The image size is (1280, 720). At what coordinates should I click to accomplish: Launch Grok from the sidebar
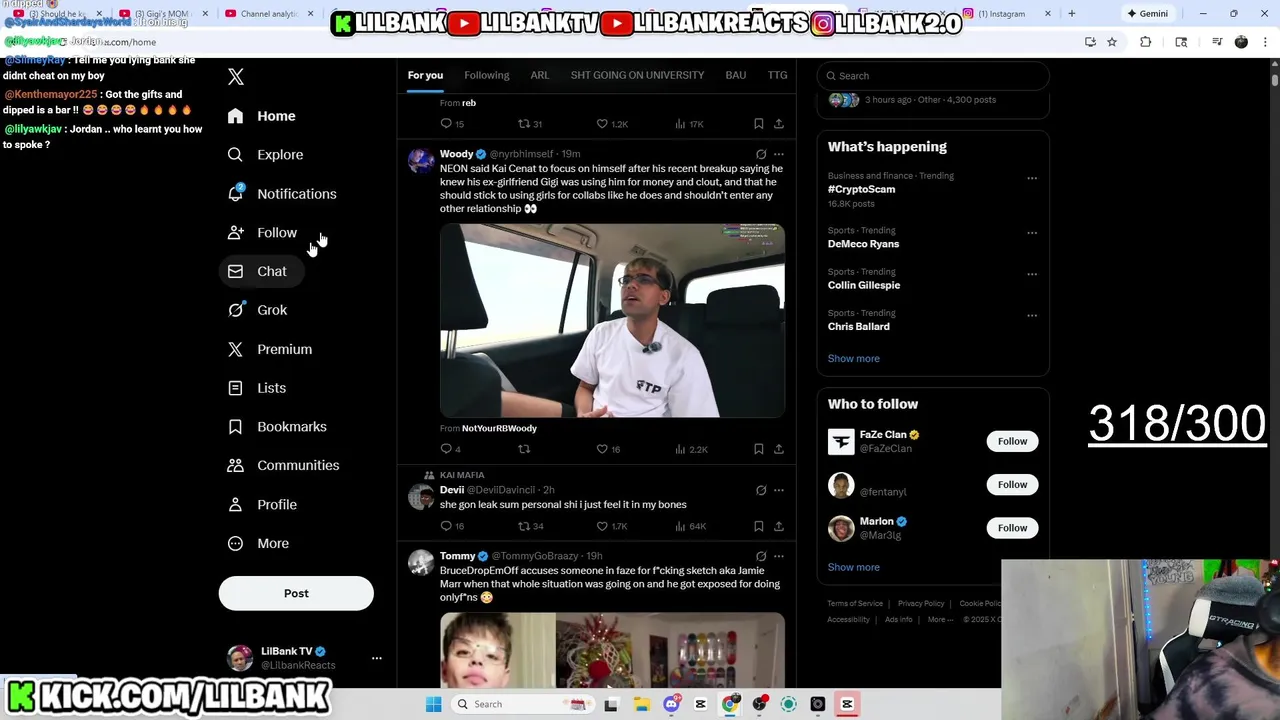click(258, 310)
